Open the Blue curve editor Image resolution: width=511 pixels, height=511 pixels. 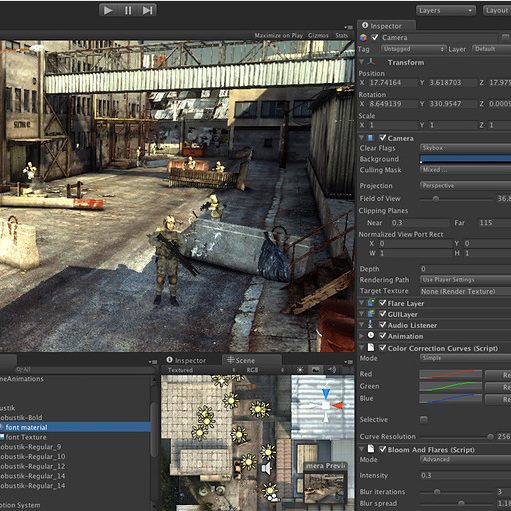(450, 399)
